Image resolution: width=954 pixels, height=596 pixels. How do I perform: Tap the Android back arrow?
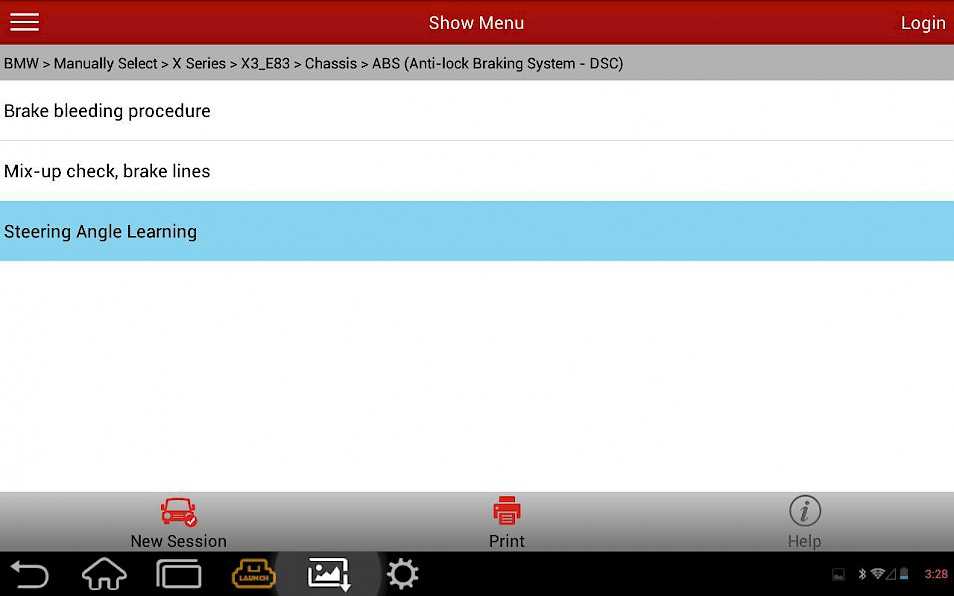pos(29,574)
